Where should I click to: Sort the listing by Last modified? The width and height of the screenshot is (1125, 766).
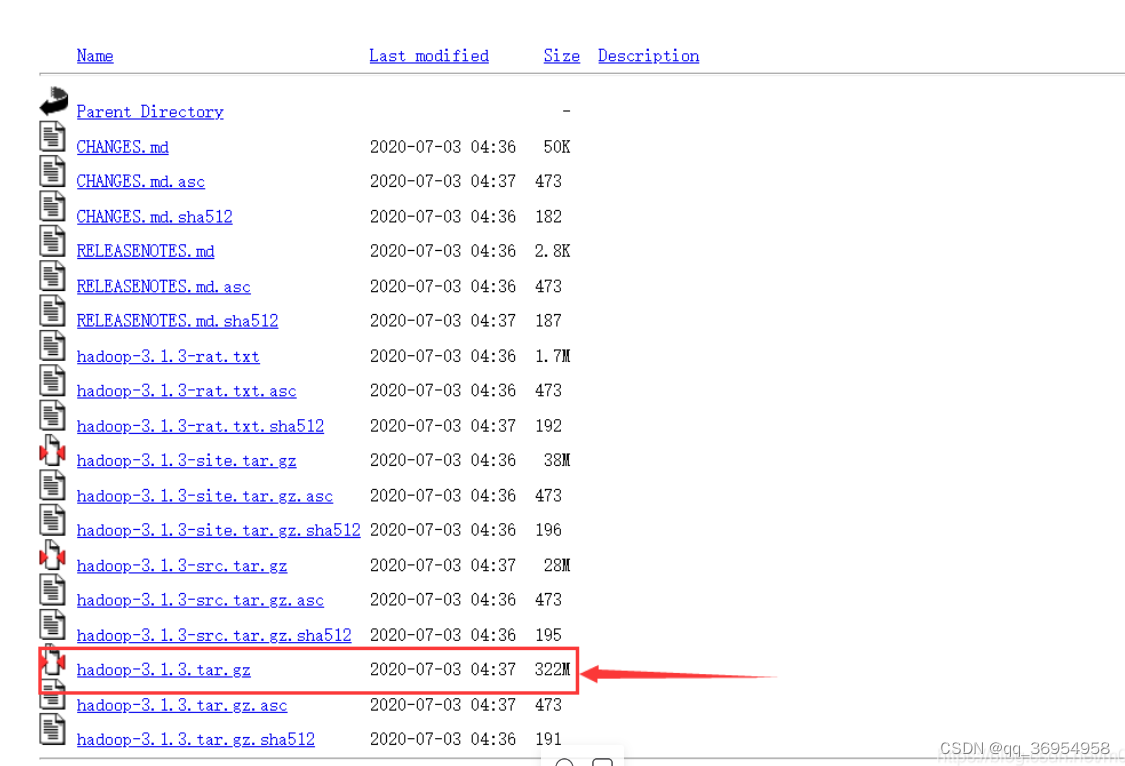428,55
